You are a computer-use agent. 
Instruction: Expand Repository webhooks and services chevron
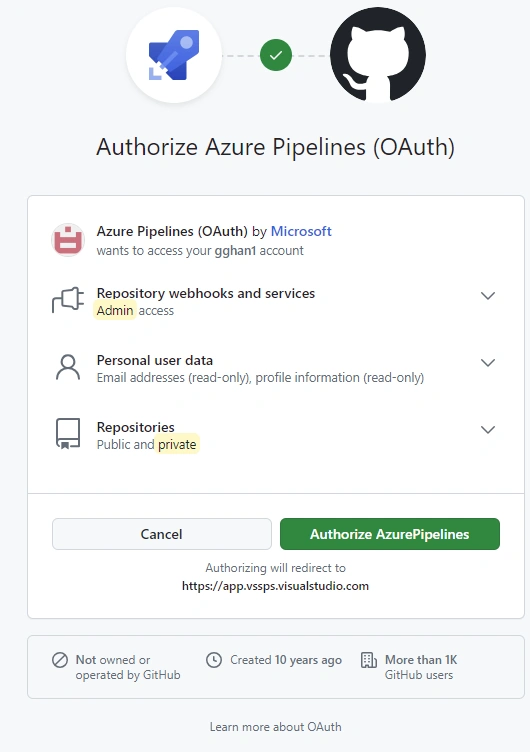[488, 295]
